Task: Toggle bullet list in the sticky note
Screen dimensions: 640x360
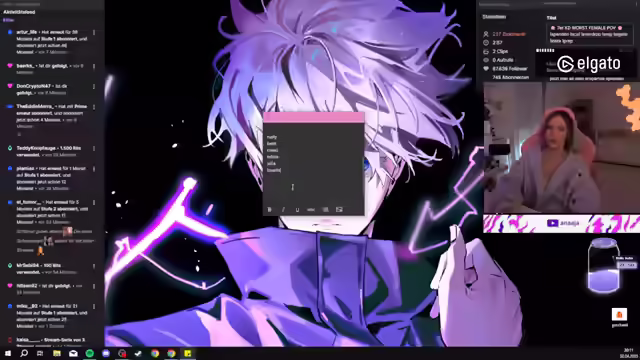Action: 325,209
